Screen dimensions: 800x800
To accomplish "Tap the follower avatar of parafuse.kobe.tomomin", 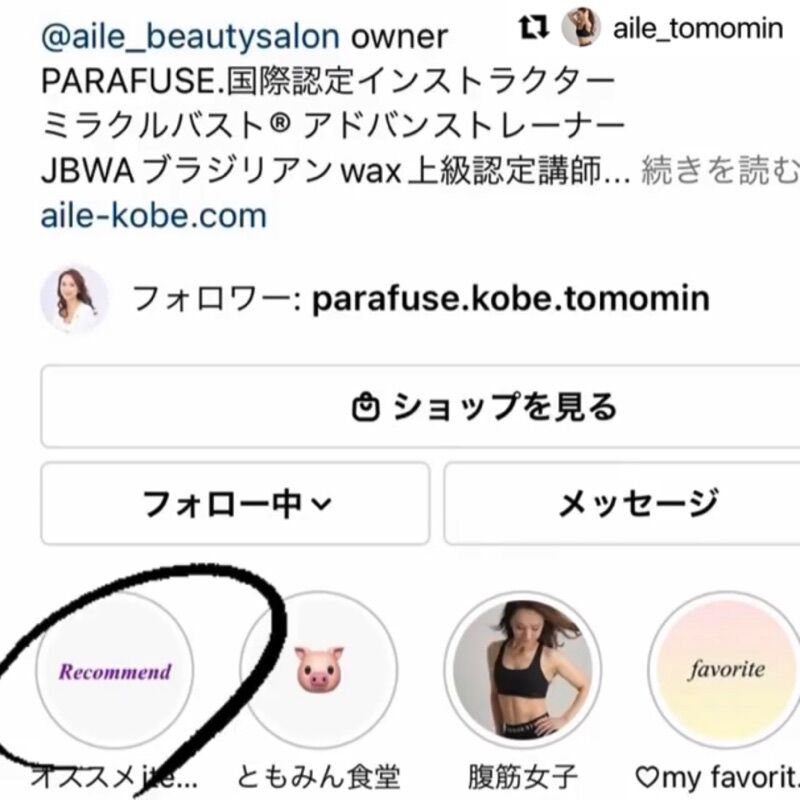I will [74, 299].
